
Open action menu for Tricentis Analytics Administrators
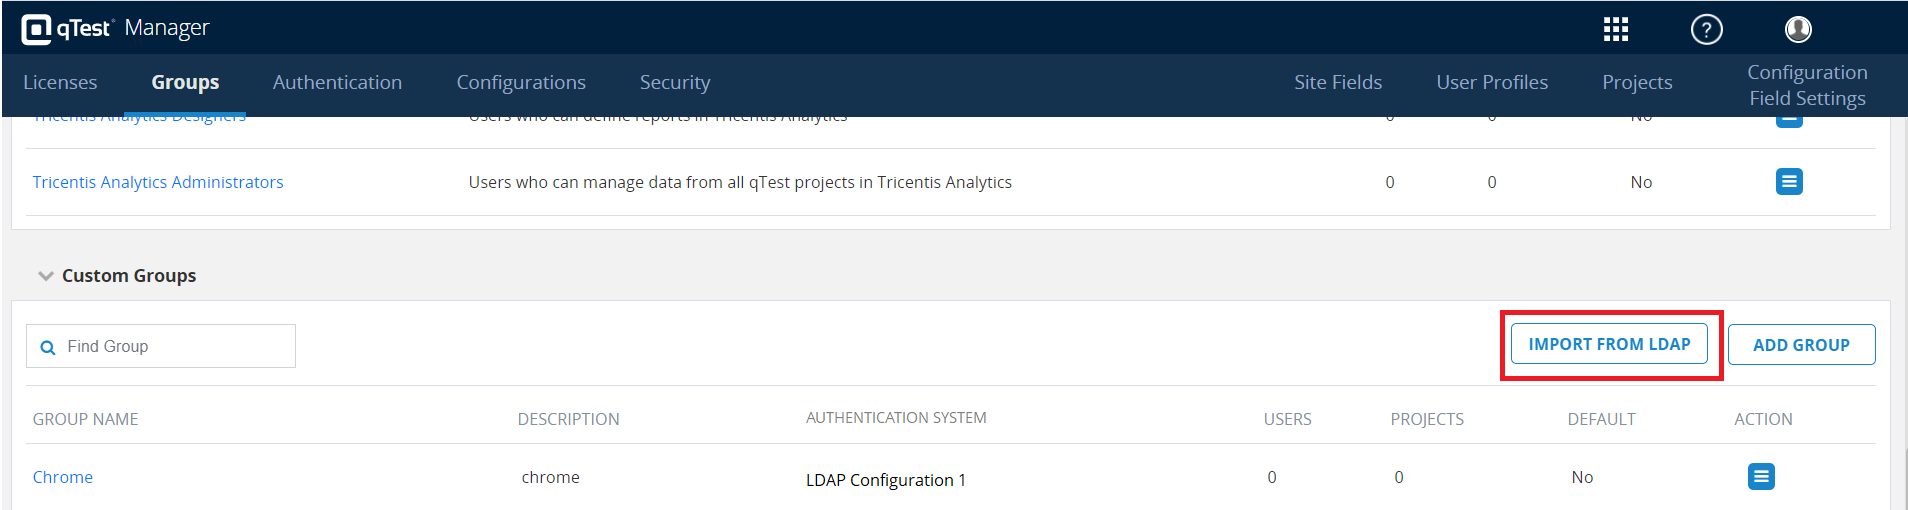[x=1789, y=182]
